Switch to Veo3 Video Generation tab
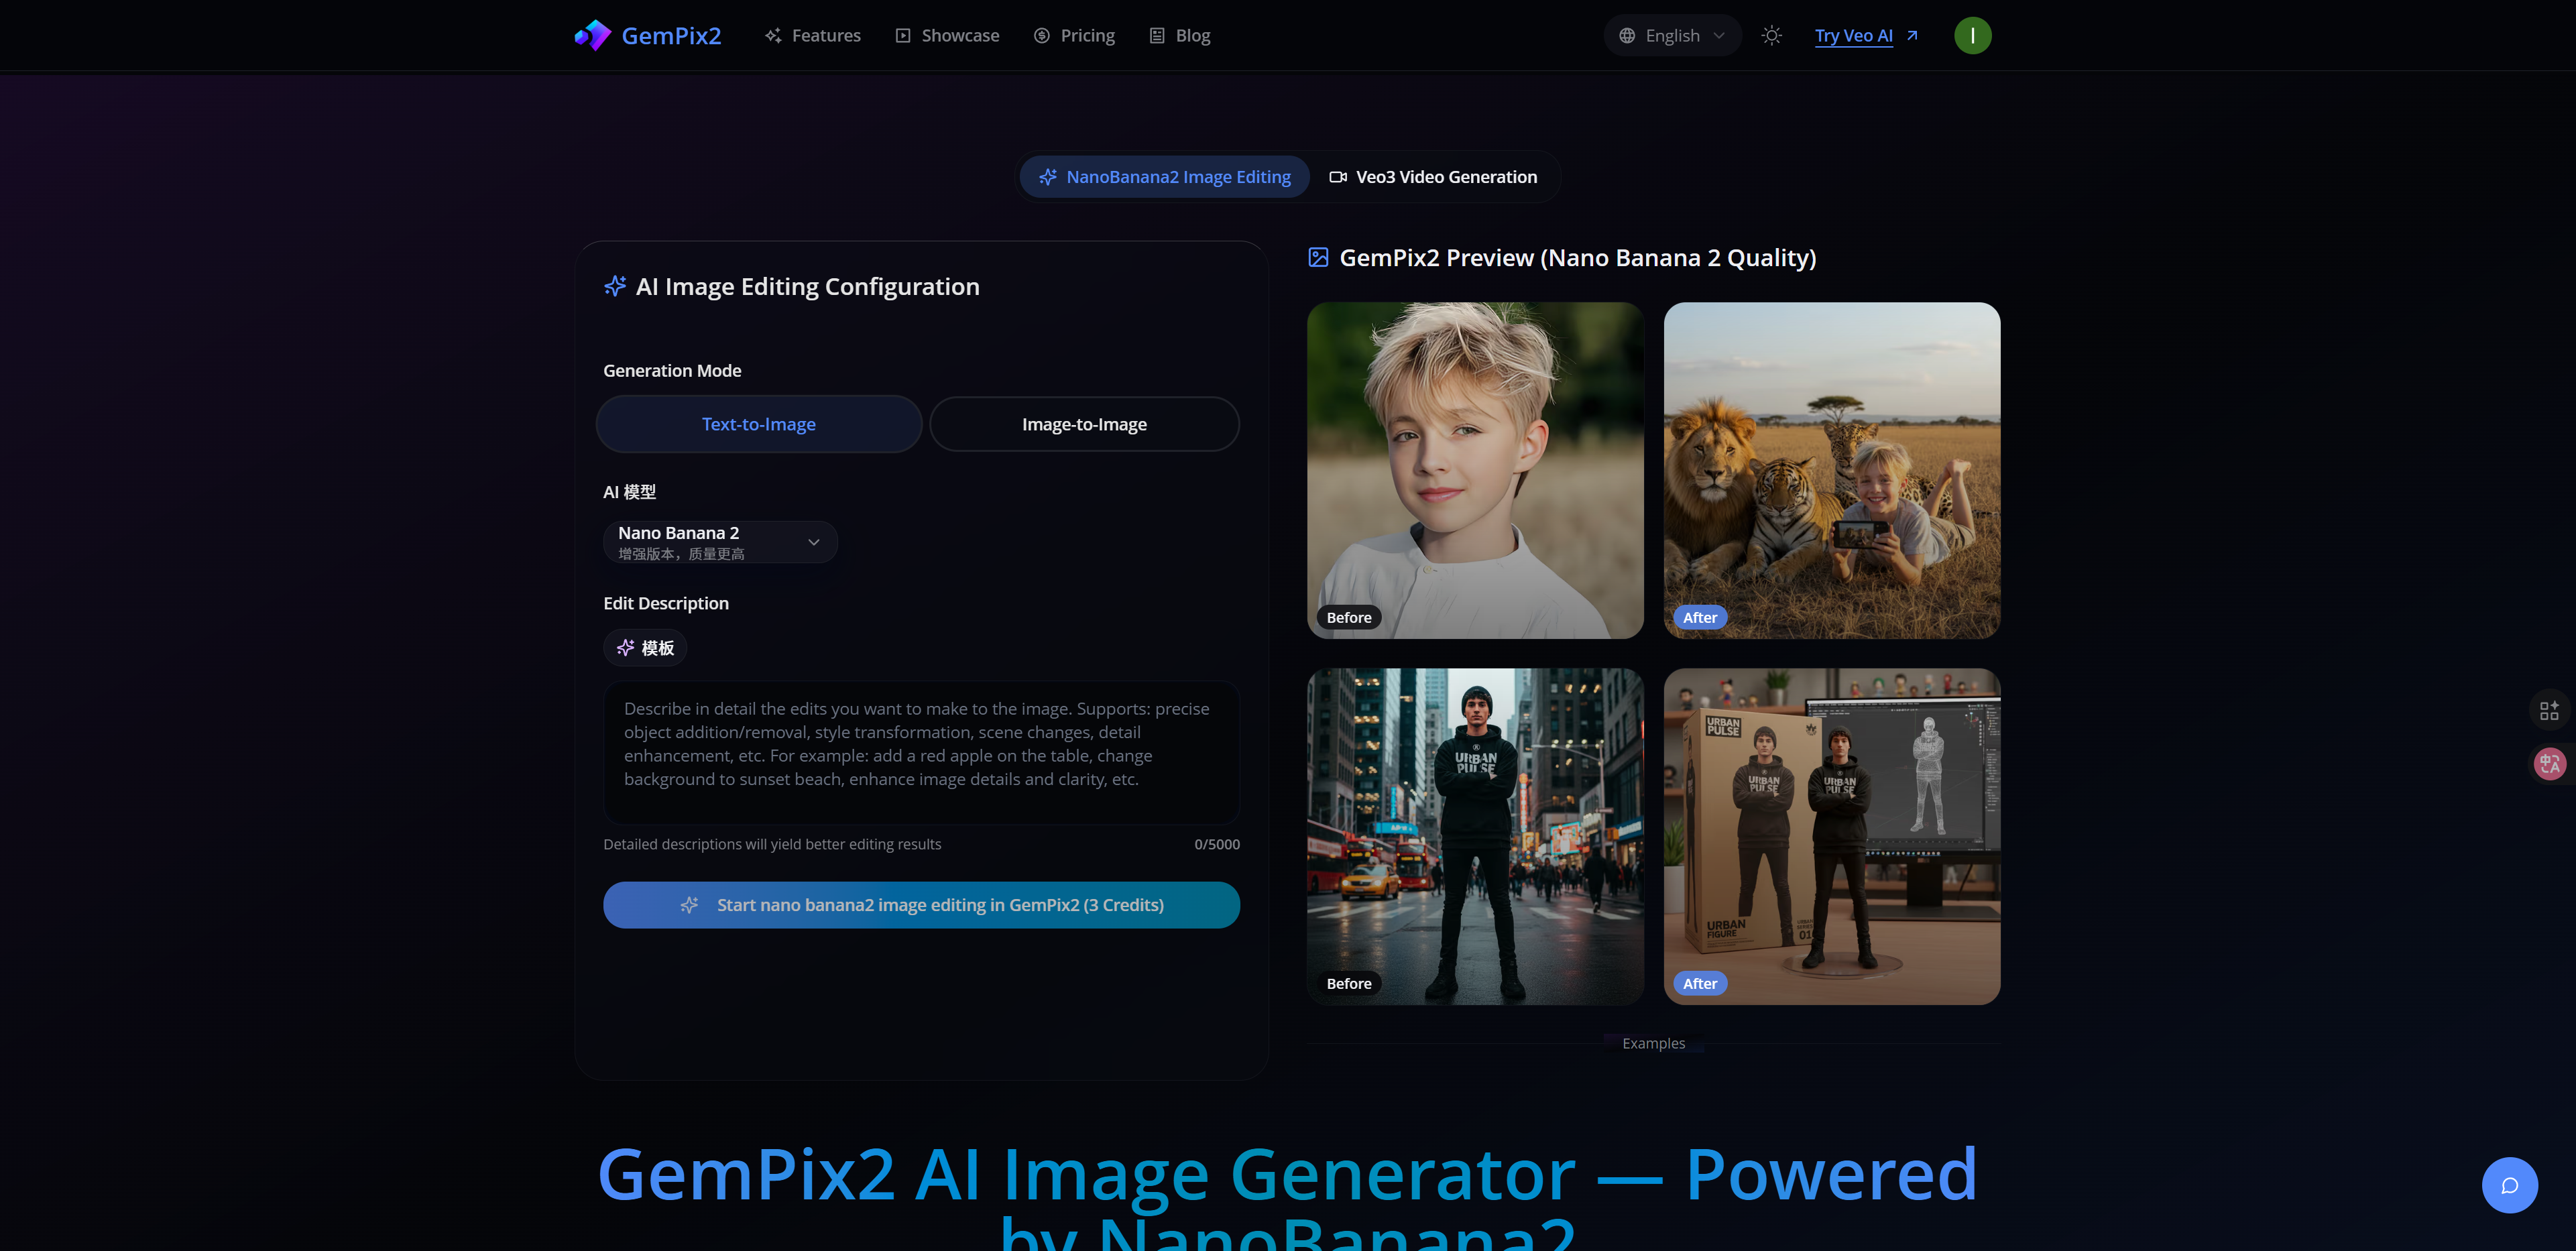 coord(1434,177)
